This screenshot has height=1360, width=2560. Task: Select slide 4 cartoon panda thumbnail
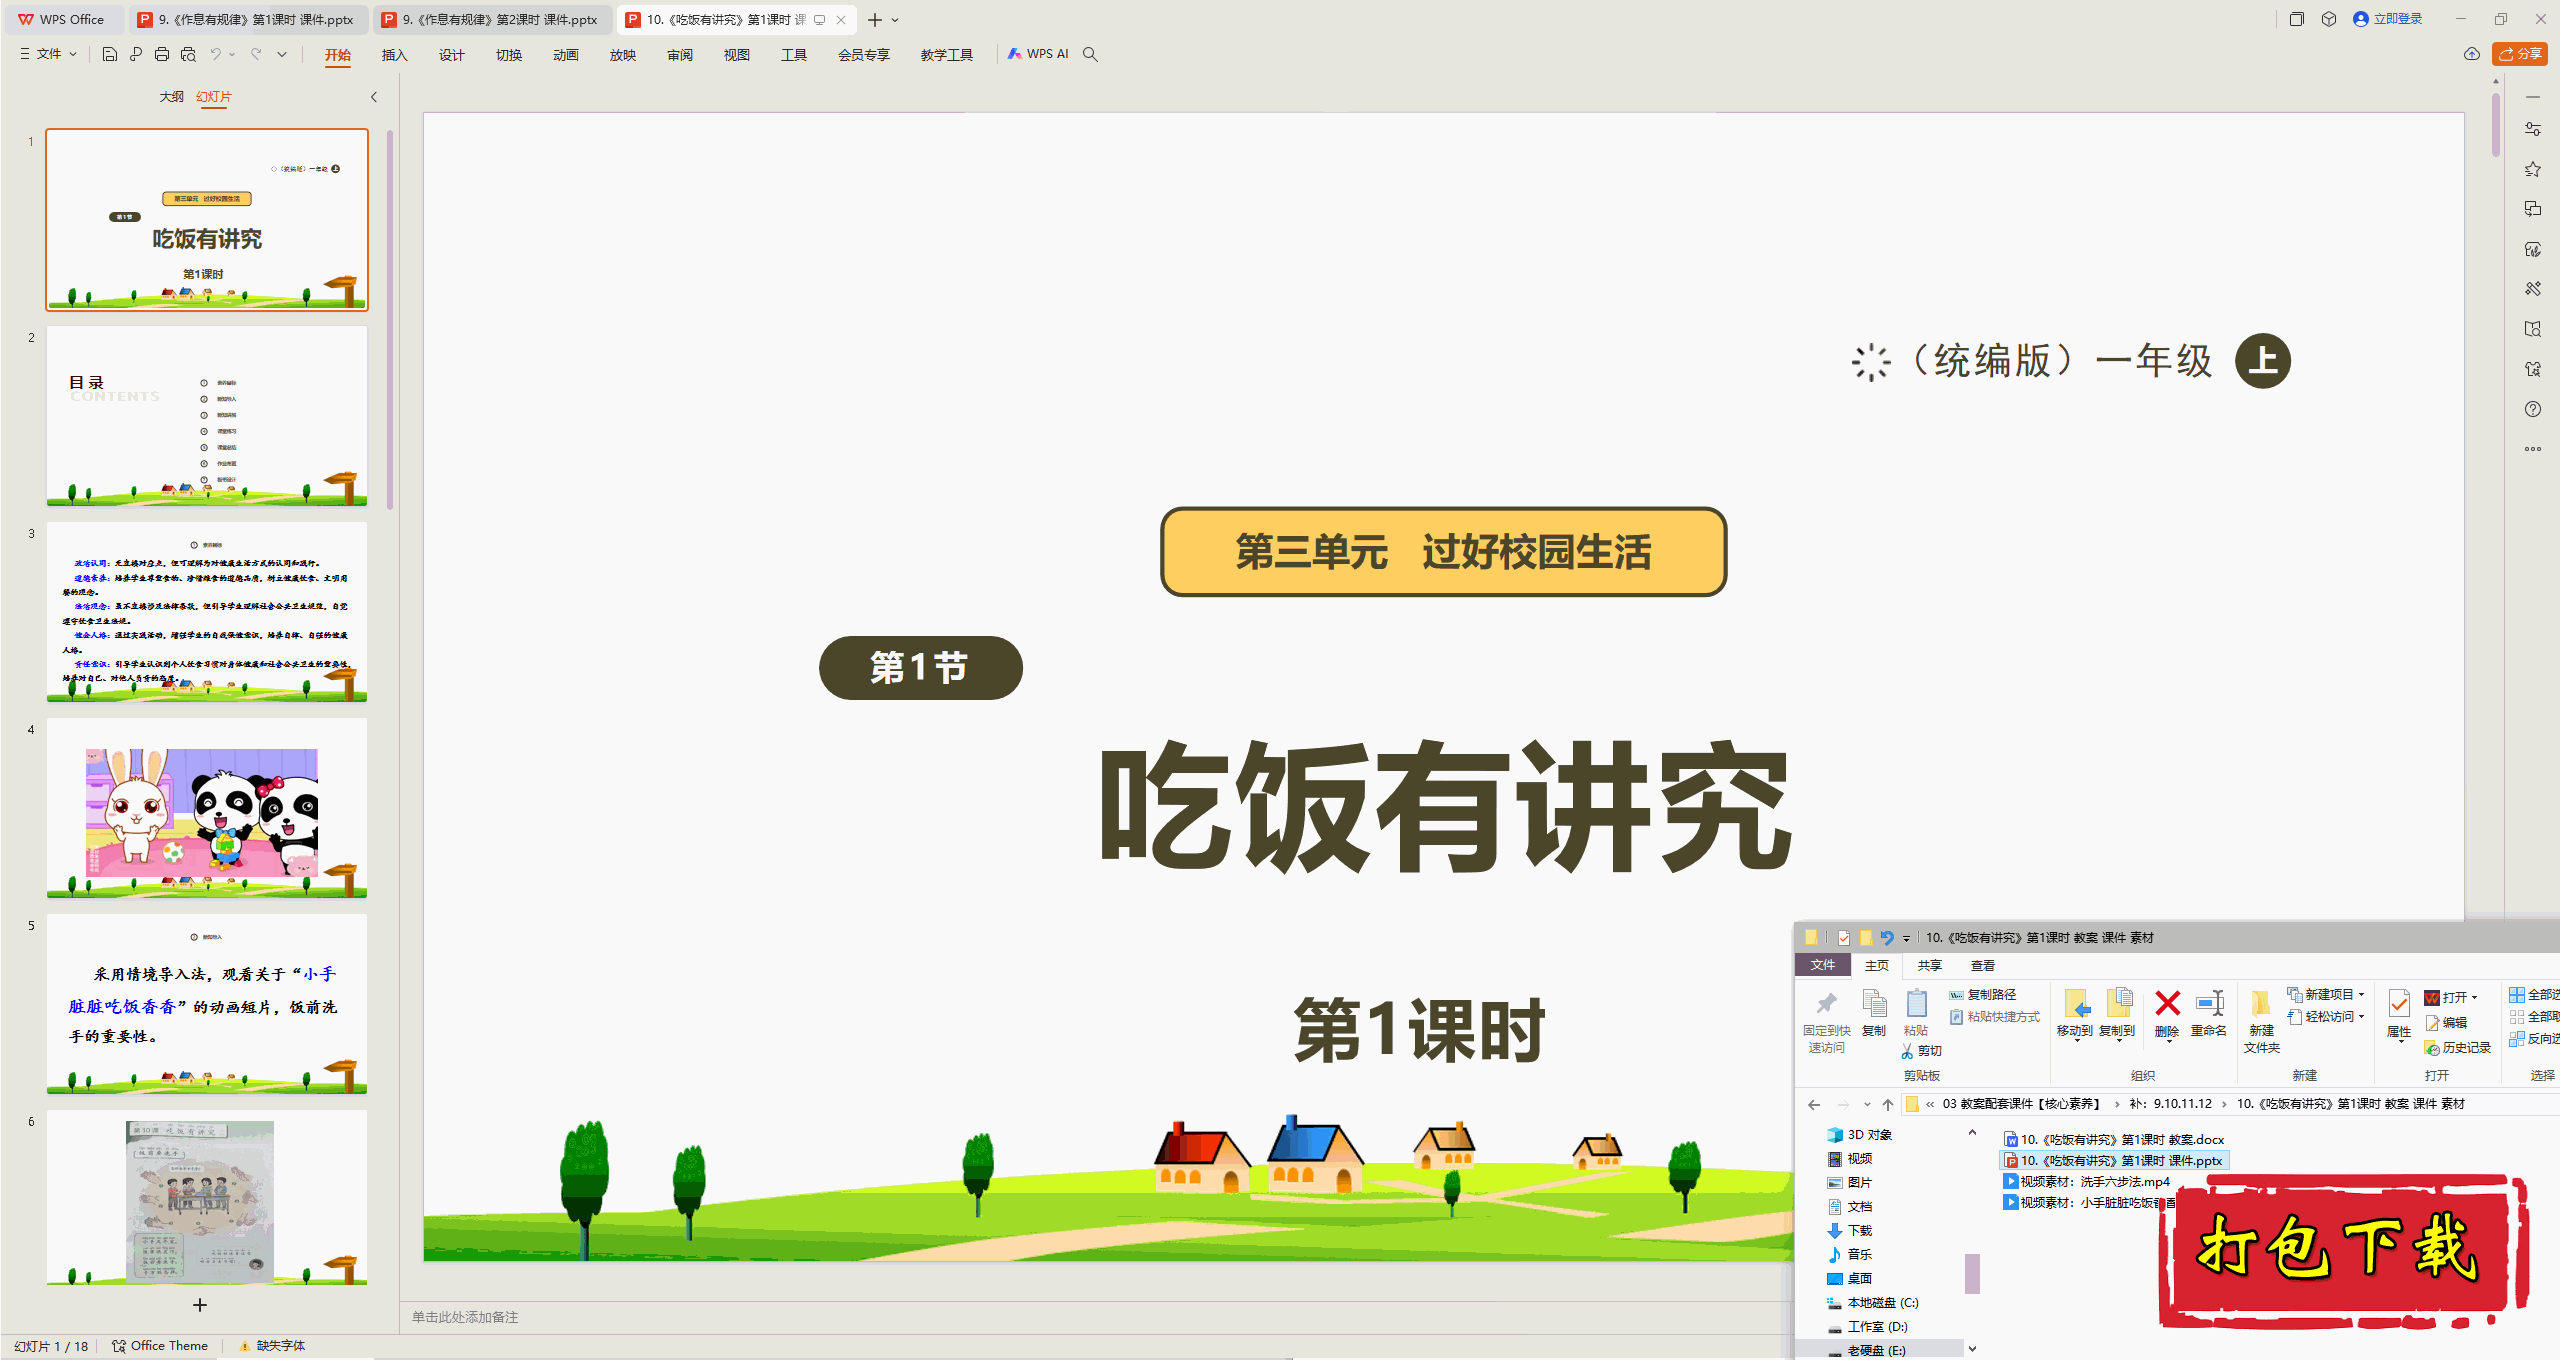(x=207, y=808)
